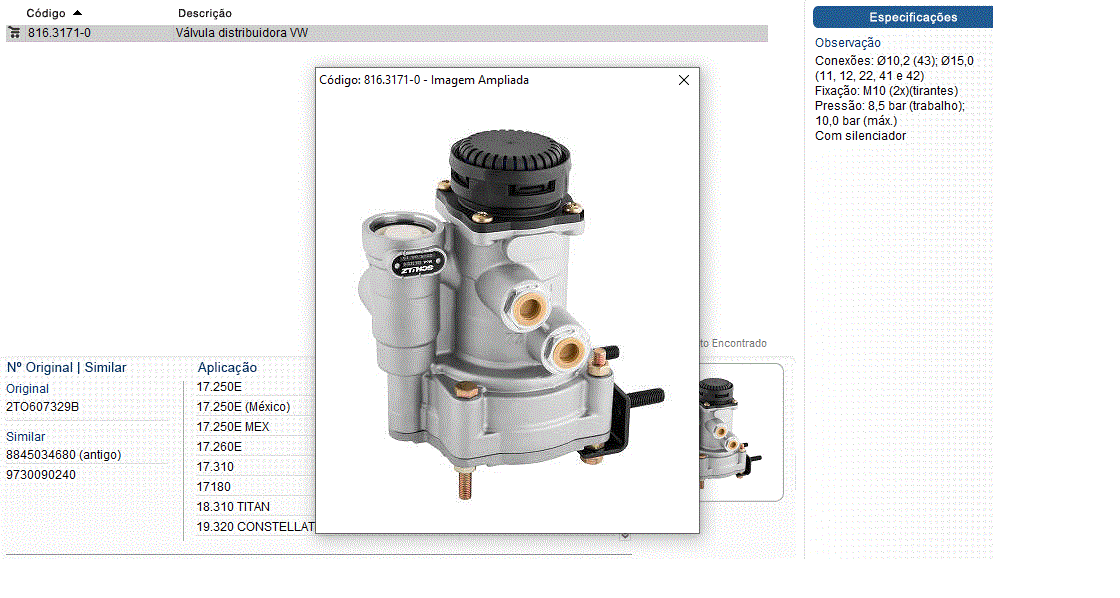This screenshot has height=598, width=1120.
Task: Close the enlarged image popup
Action: (x=684, y=80)
